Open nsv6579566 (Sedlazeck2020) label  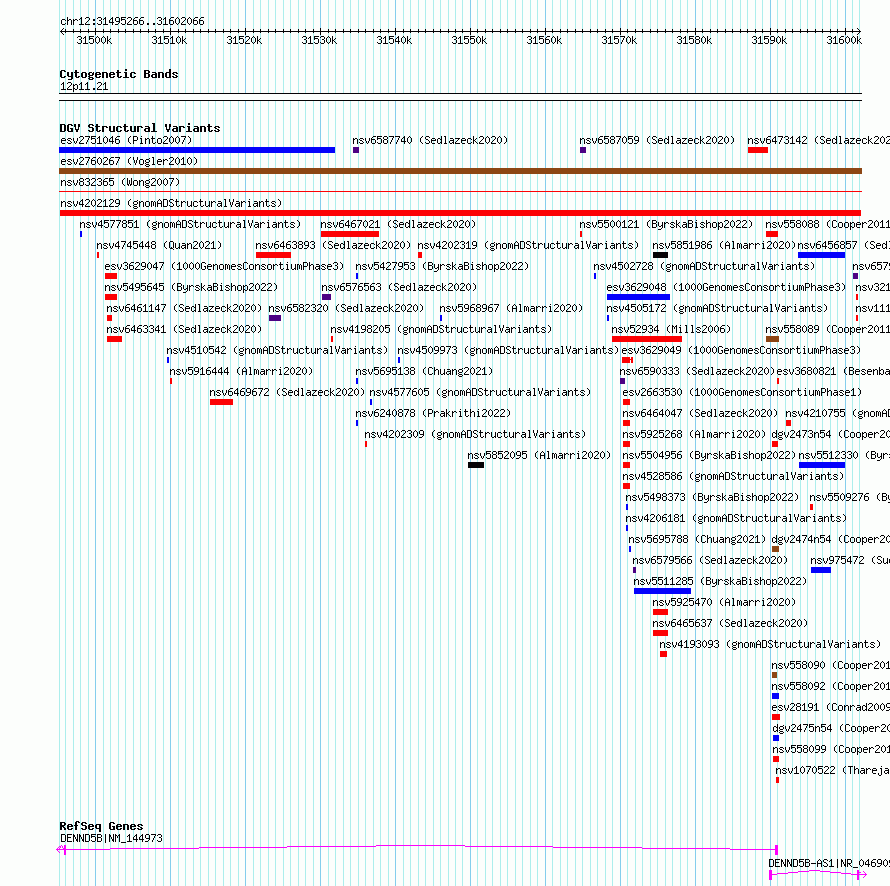710,560
